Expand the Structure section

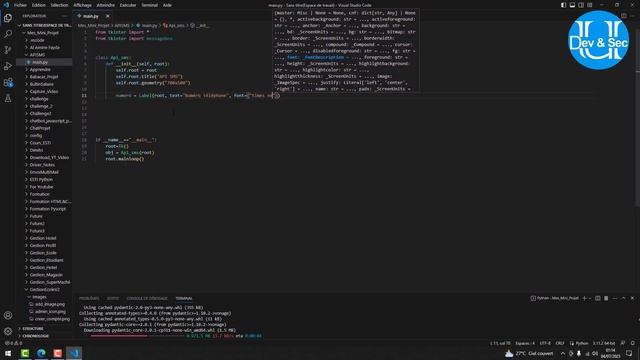tap(33, 329)
